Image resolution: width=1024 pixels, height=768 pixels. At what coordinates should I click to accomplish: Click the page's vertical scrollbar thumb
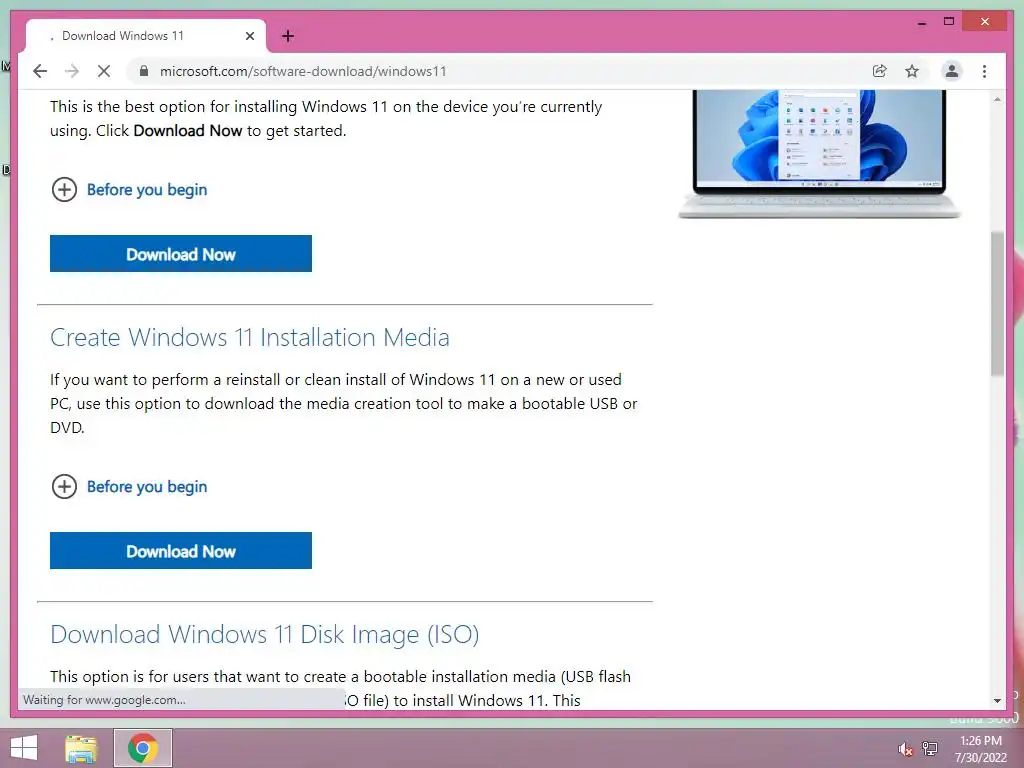tap(997, 304)
